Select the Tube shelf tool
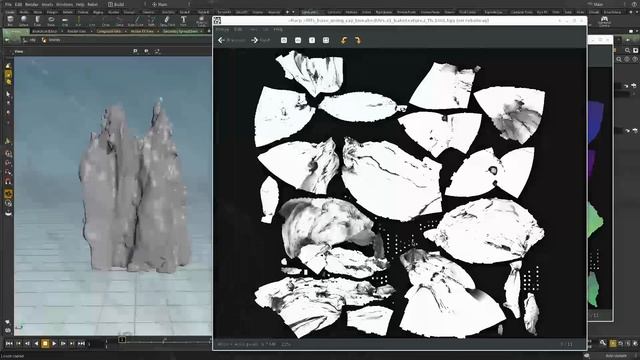640x360 pixels. 37,21
